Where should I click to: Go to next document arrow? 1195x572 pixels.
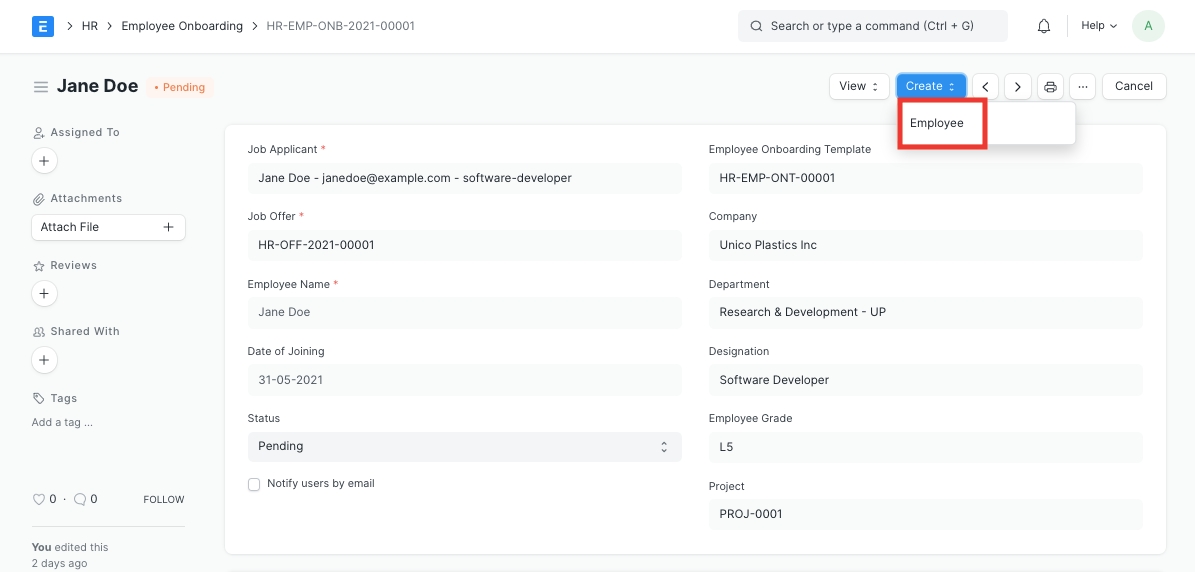point(1018,87)
